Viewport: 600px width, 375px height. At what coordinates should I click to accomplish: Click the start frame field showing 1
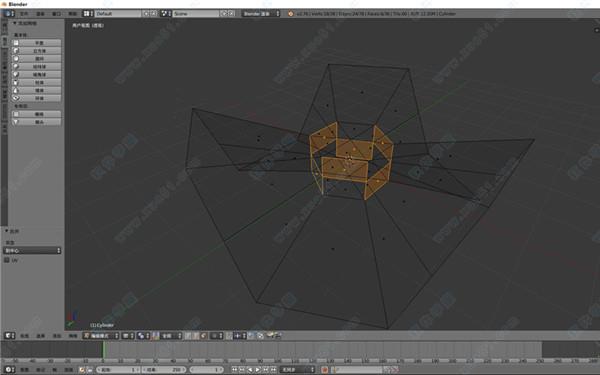118,370
